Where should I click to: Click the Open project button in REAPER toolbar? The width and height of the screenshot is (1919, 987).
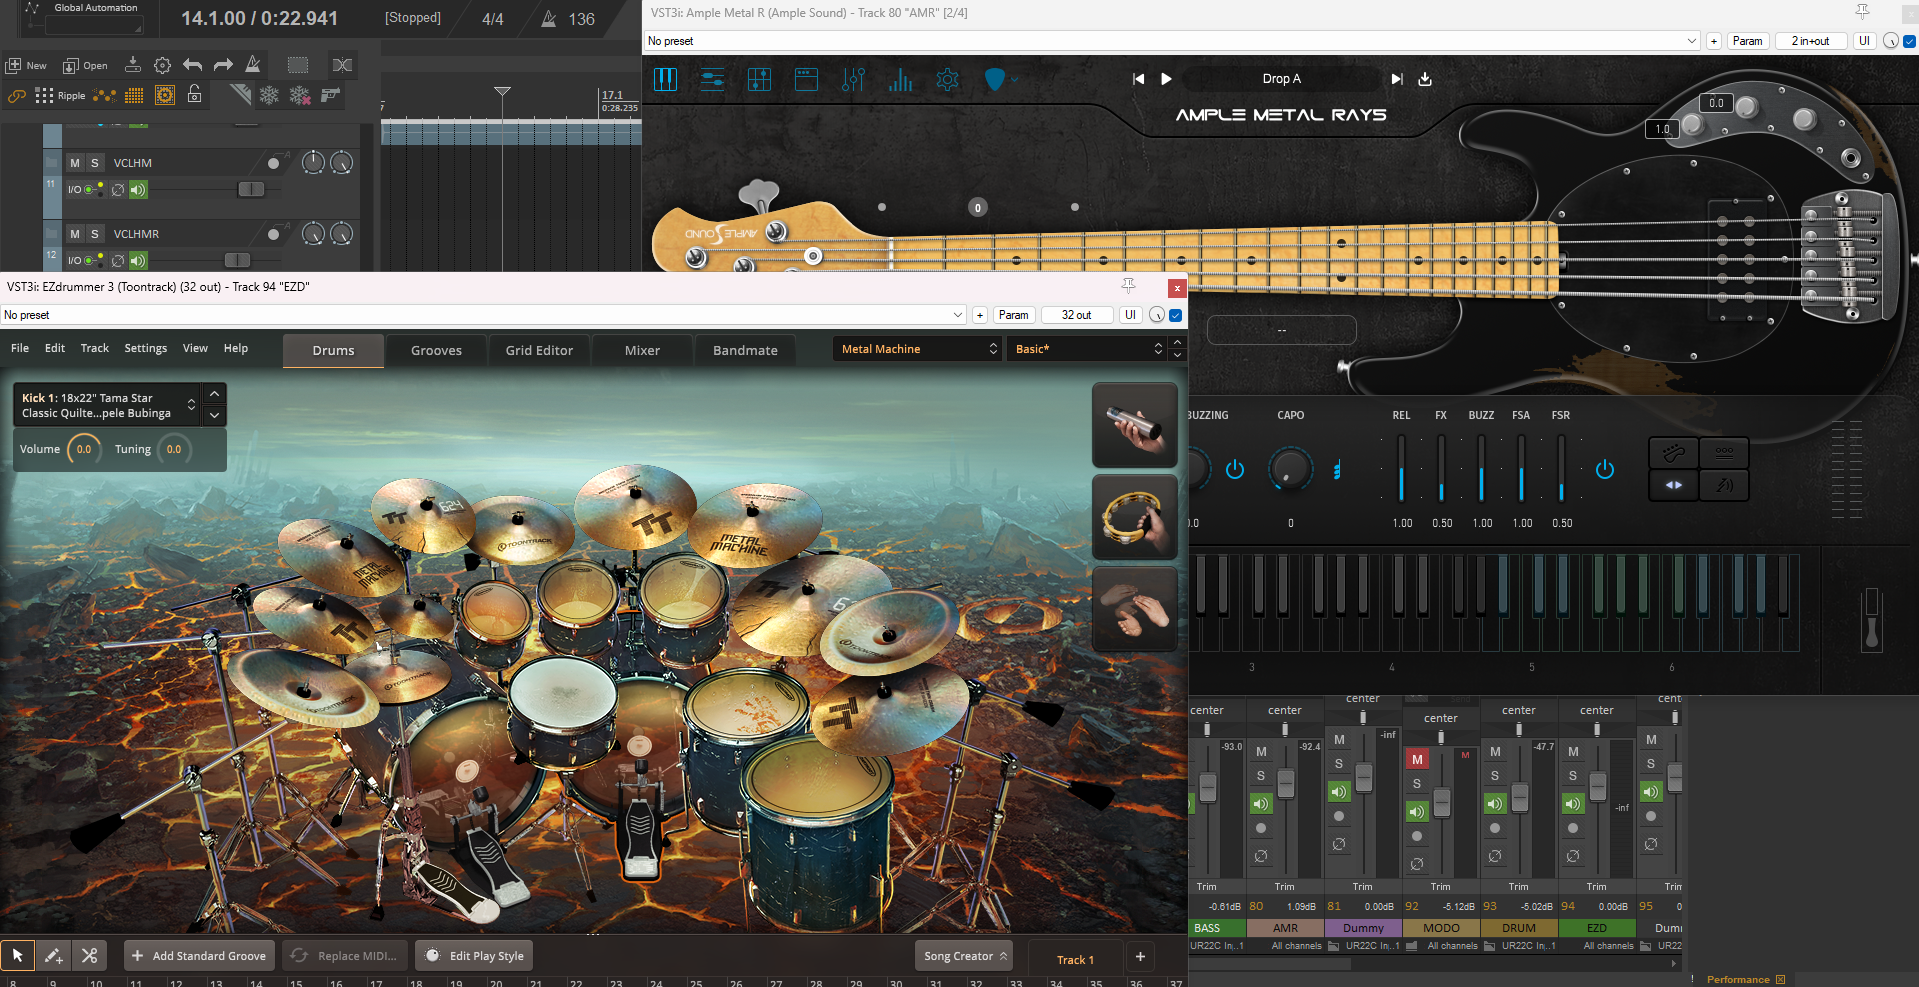click(86, 65)
